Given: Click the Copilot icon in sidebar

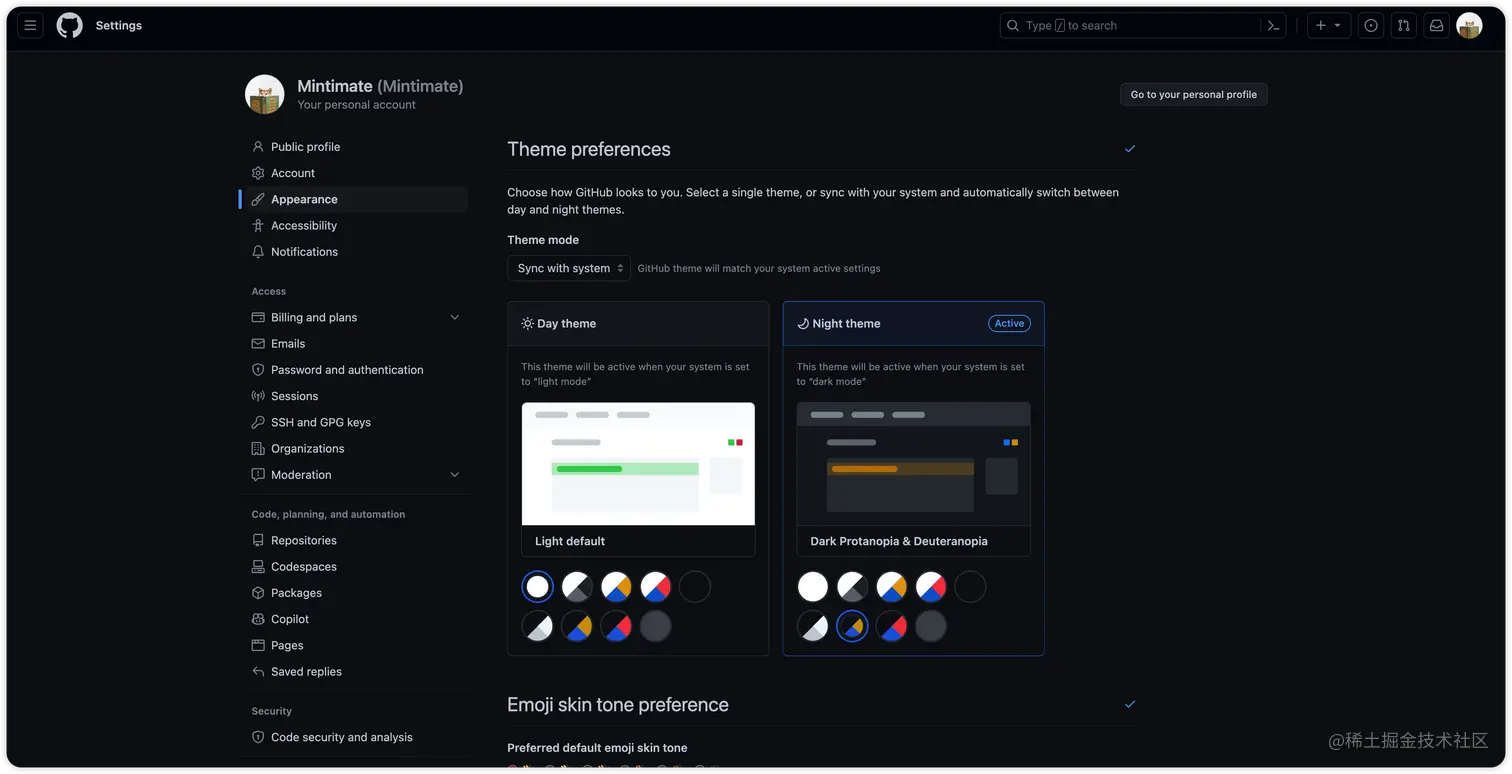Looking at the screenshot, I should [x=258, y=618].
